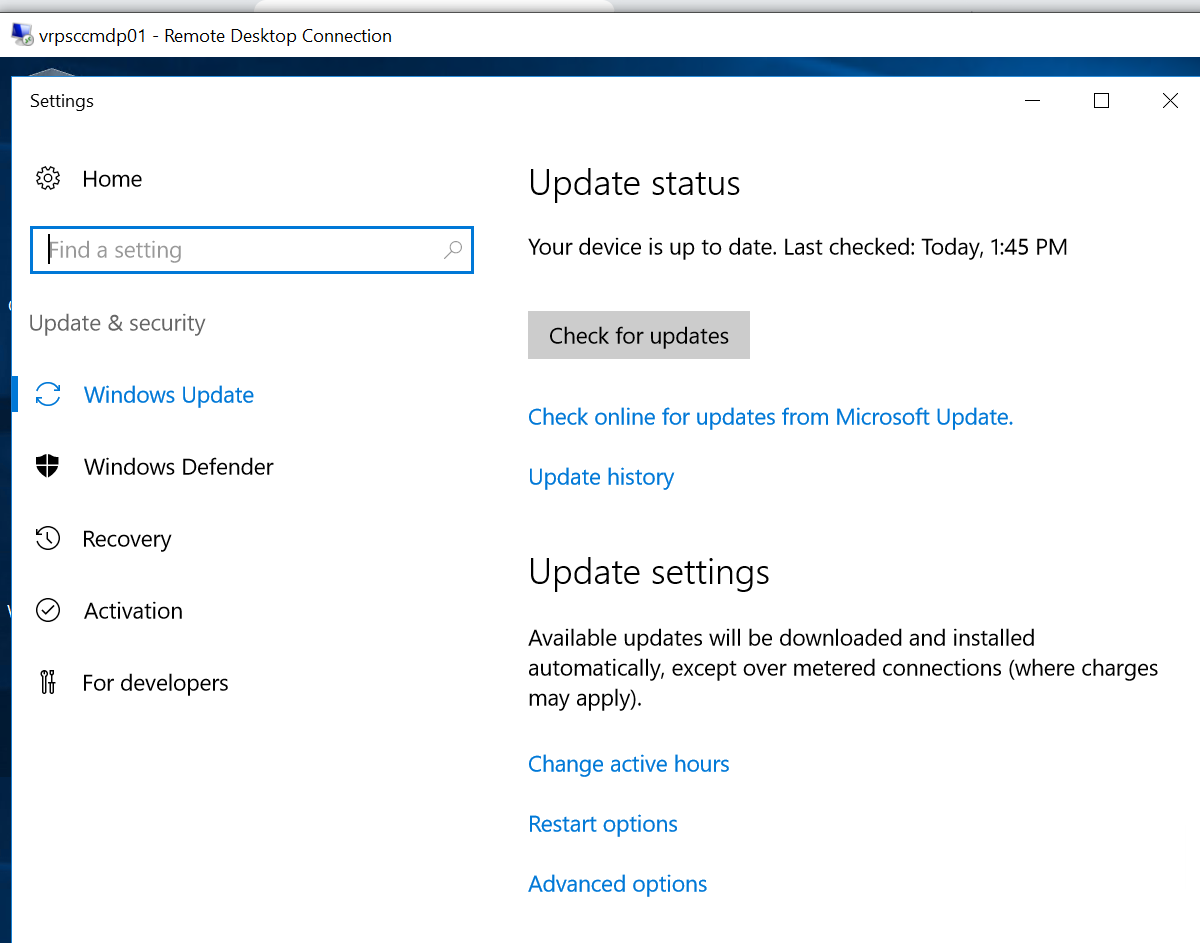Image resolution: width=1200 pixels, height=943 pixels.
Task: Click the Remote Desktop Connection title icon
Action: pyautogui.click(x=21, y=36)
